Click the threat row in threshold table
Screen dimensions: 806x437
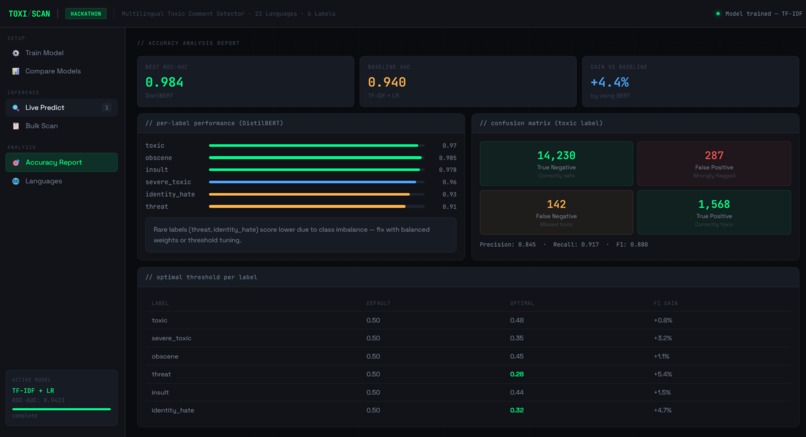pyautogui.click(x=468, y=374)
